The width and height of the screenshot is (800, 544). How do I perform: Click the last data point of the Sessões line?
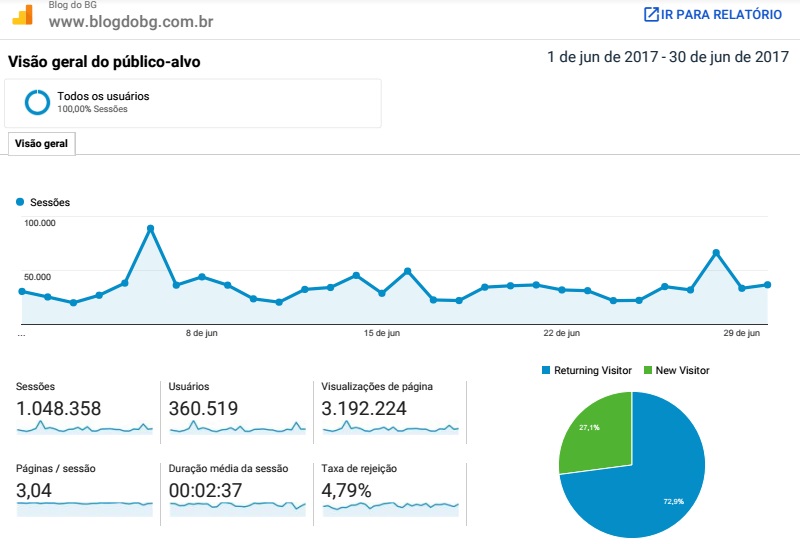767,285
